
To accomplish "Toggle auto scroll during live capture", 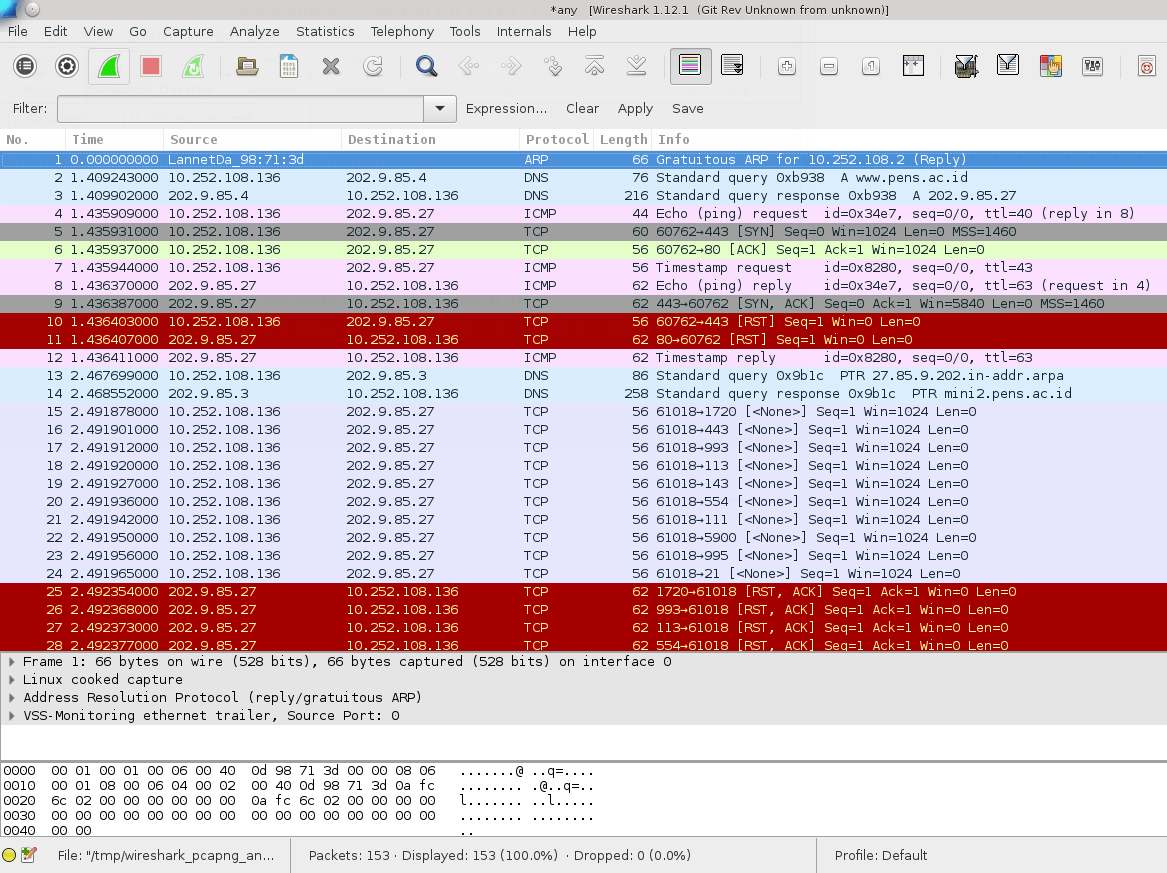I will [732, 66].
